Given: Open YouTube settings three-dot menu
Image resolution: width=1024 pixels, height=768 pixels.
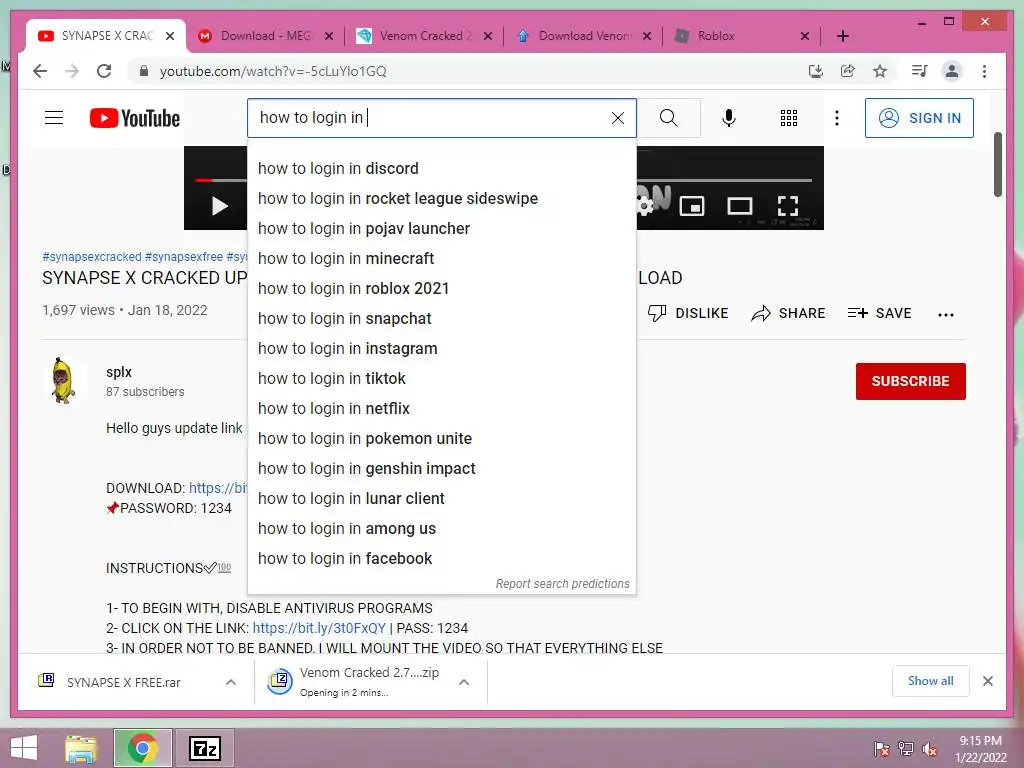Looking at the screenshot, I should pyautogui.click(x=837, y=118).
